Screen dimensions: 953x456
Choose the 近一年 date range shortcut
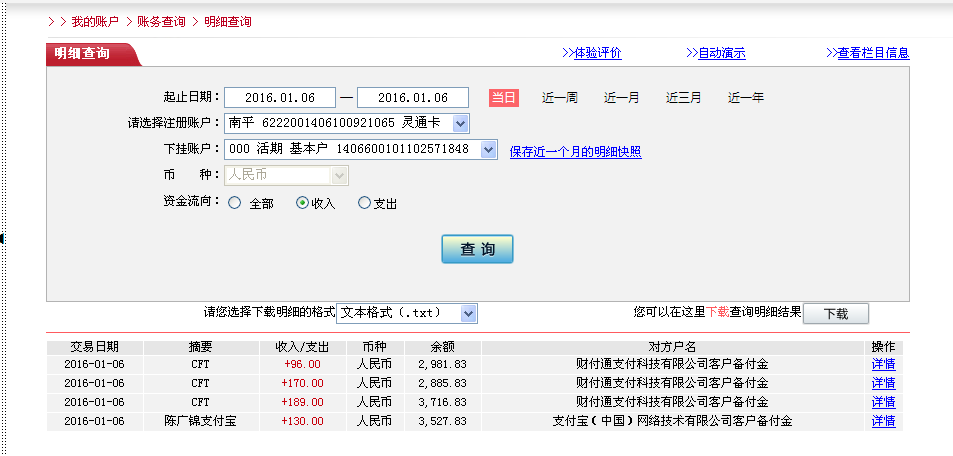pos(745,98)
